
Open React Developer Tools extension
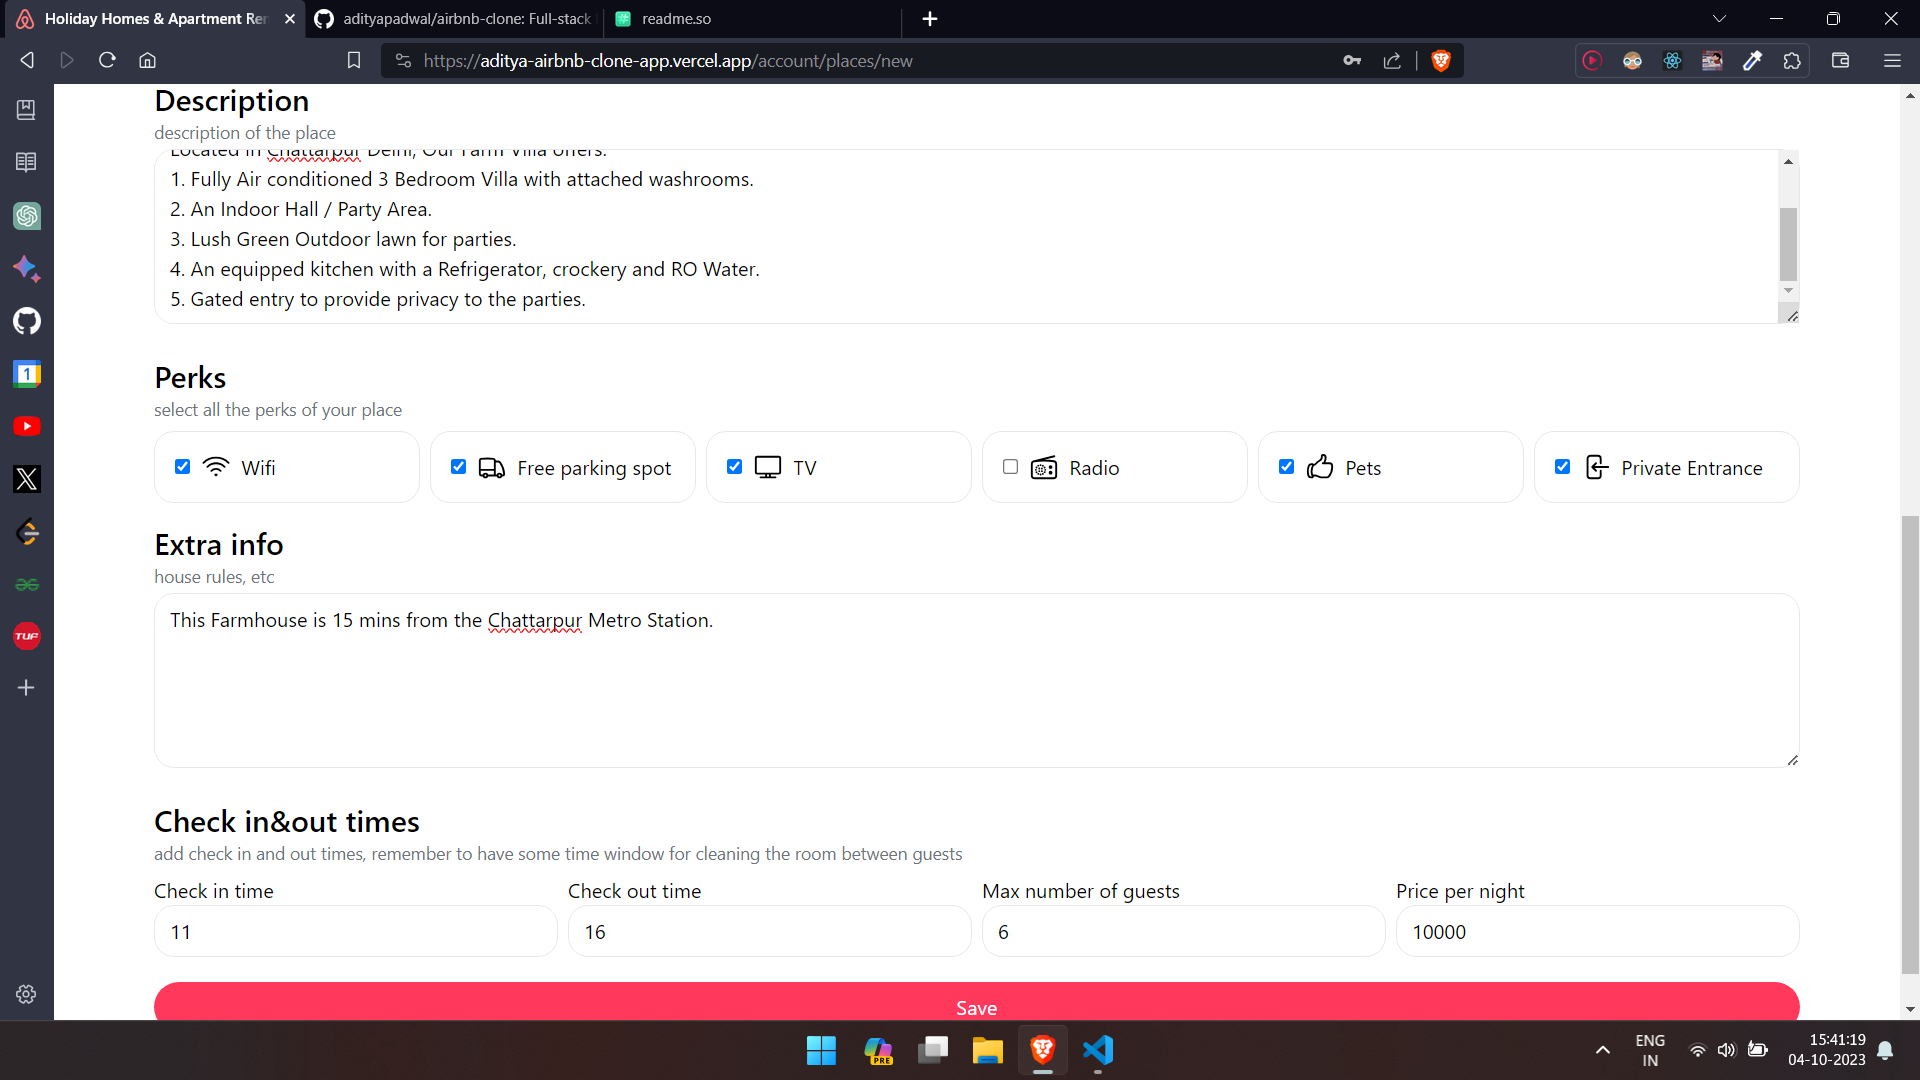(1672, 60)
